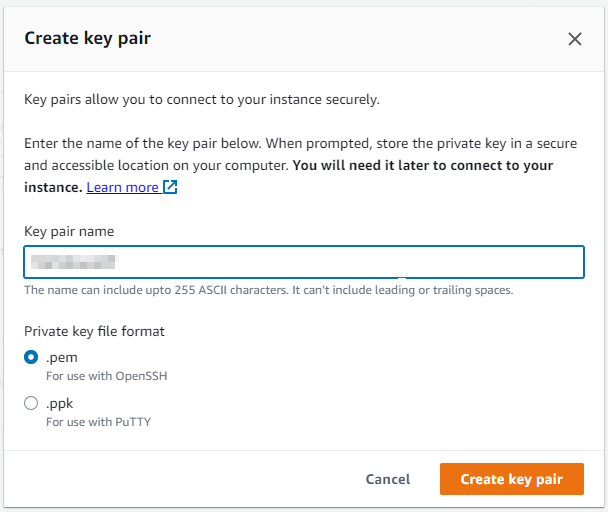This screenshot has width=608, height=512.
Task: Open the Learn more link
Action: [x=122, y=187]
